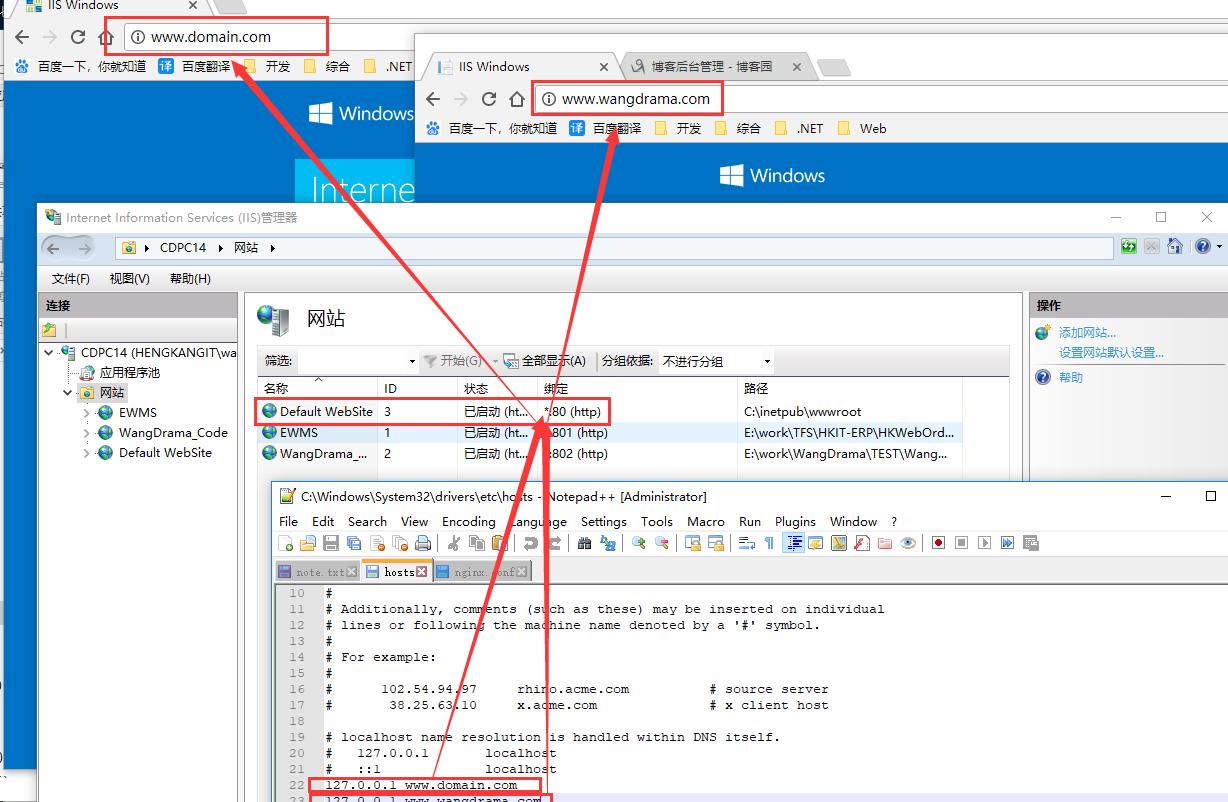
Task: Click Run macro multiple times icon
Action: (x=1006, y=543)
